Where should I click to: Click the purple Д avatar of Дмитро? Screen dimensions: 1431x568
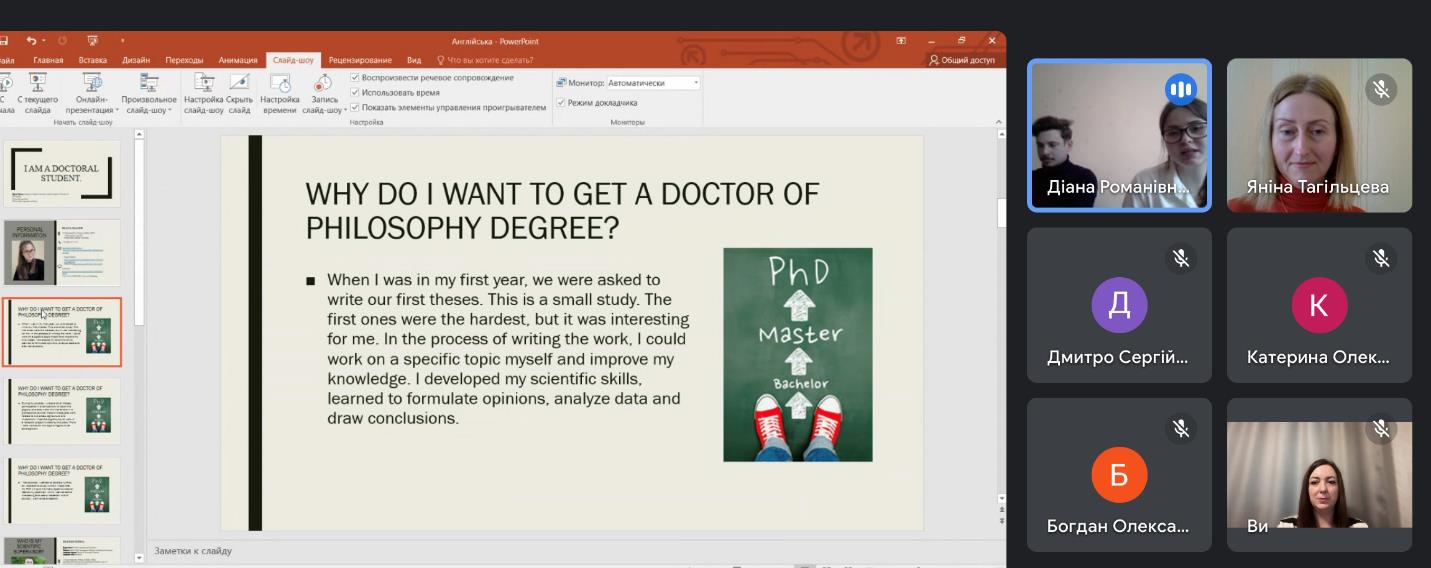pos(1119,305)
